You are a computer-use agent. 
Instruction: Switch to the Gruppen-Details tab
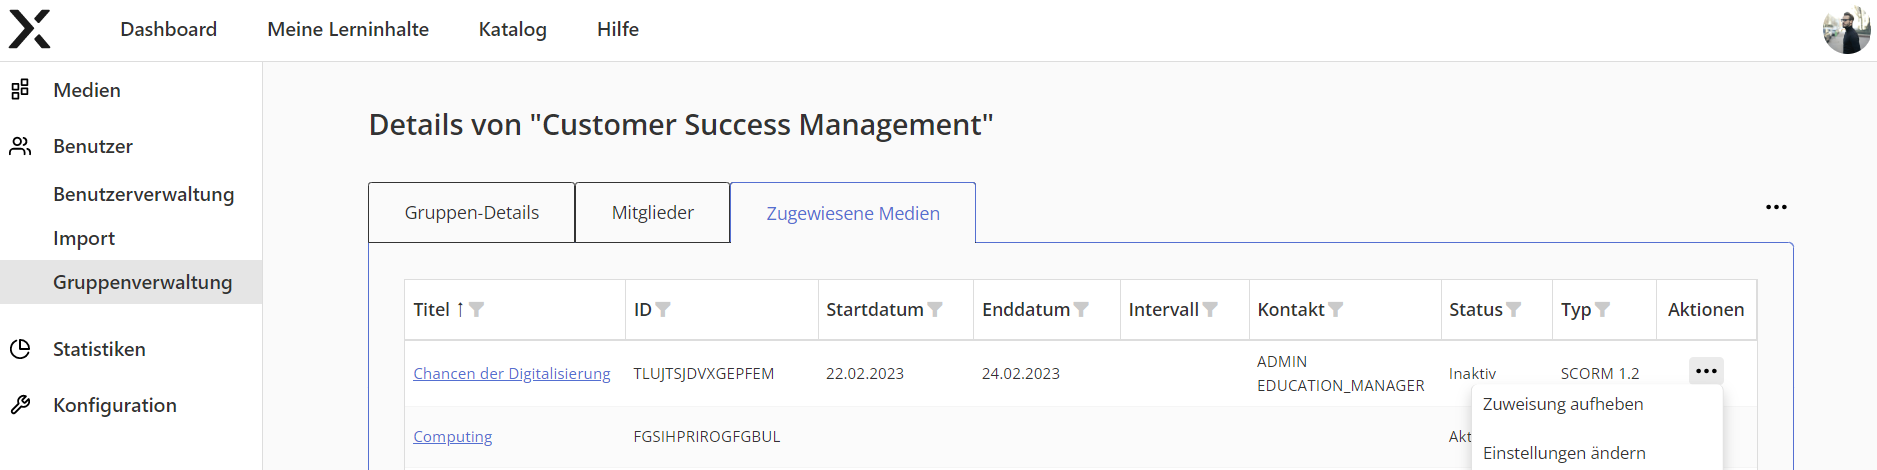pyautogui.click(x=471, y=212)
